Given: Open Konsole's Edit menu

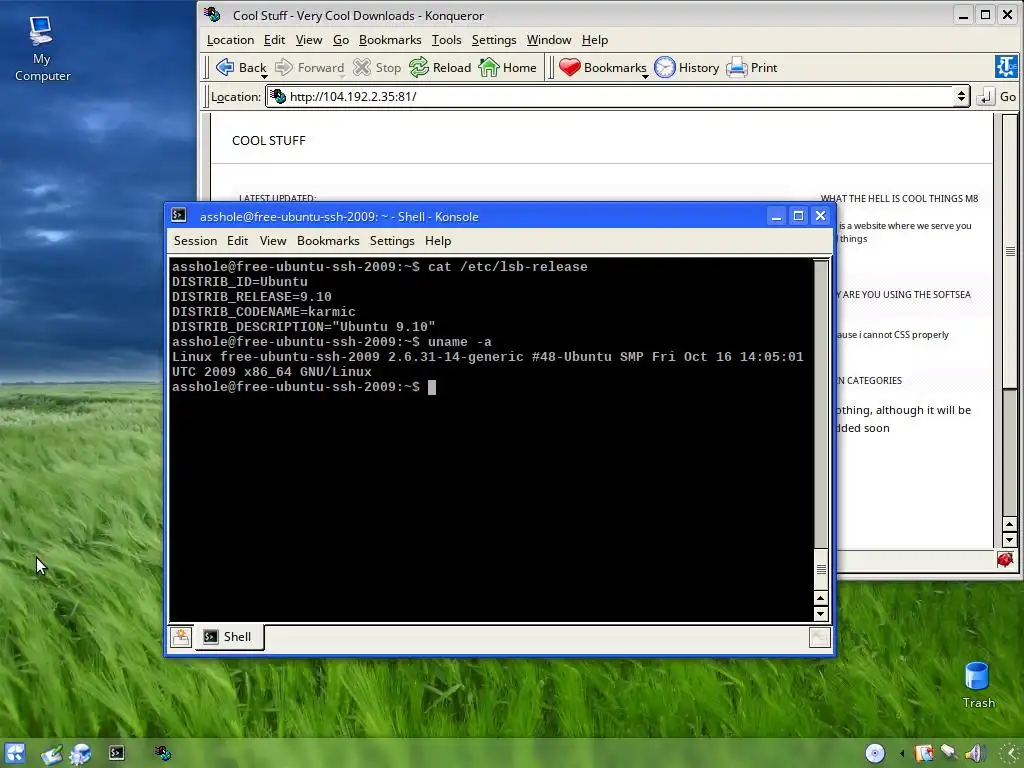Looking at the screenshot, I should tap(238, 241).
